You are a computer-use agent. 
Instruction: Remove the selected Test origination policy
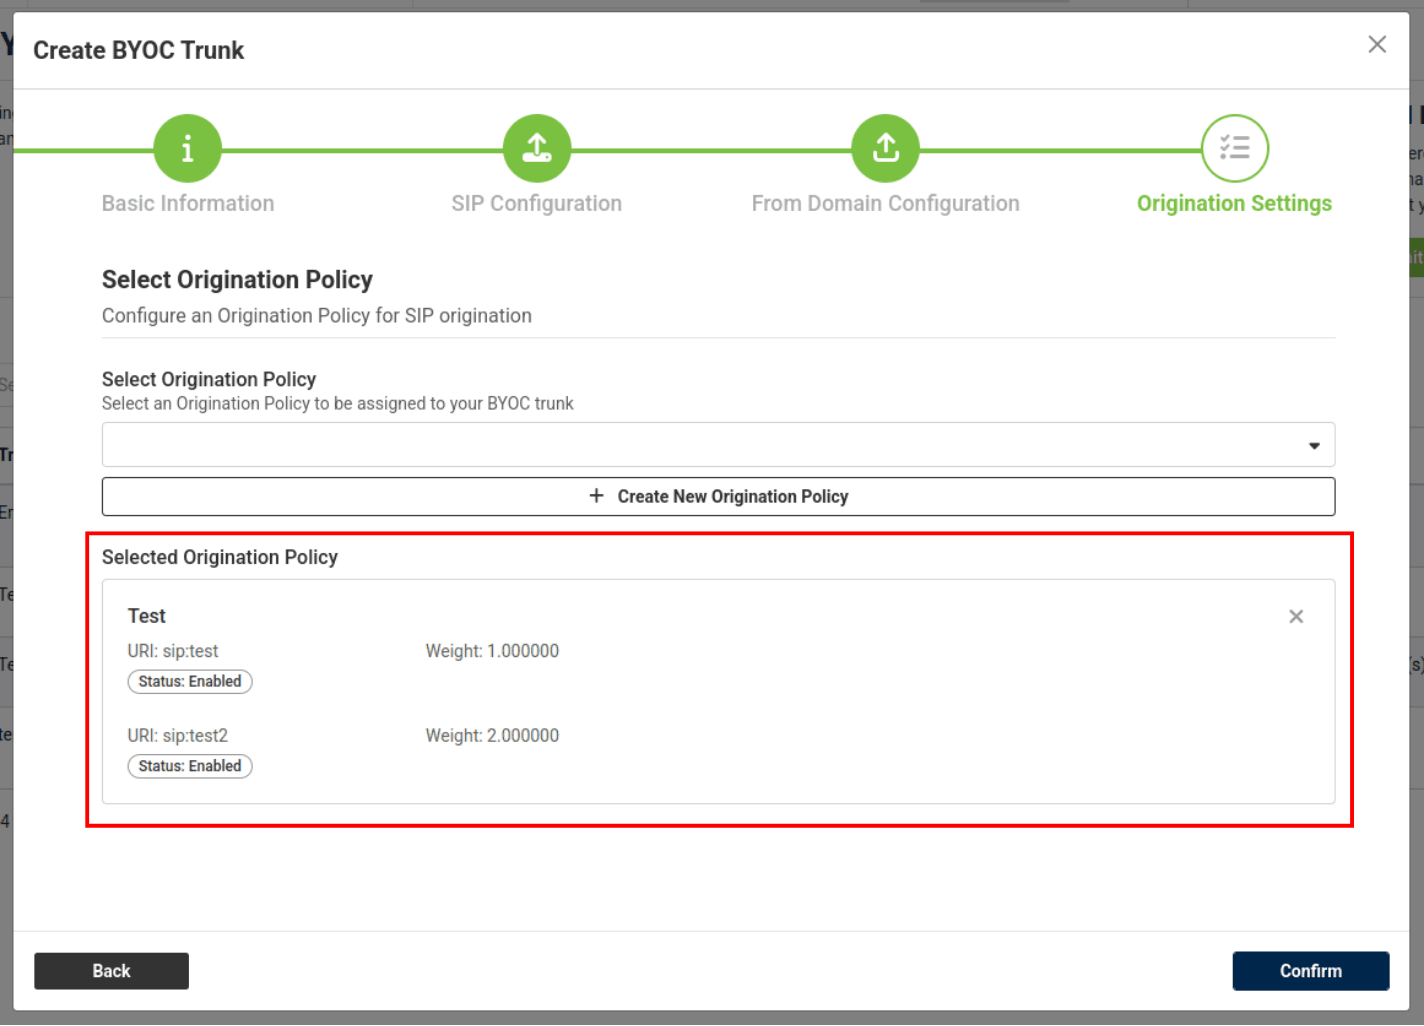coord(1295,617)
